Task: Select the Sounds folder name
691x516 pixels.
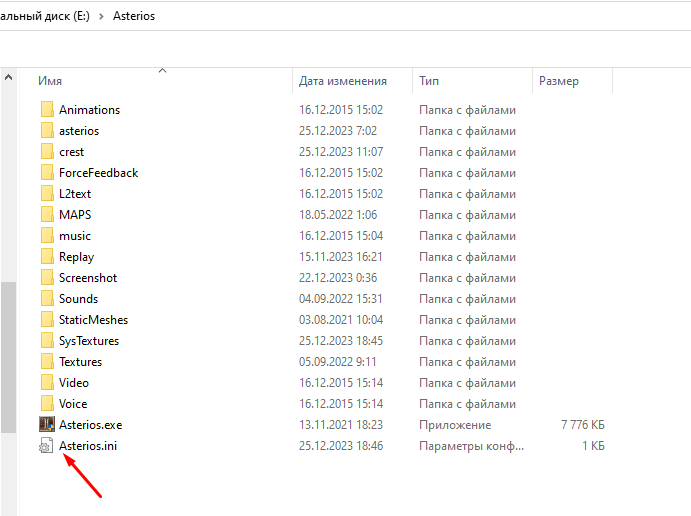Action: (78, 299)
